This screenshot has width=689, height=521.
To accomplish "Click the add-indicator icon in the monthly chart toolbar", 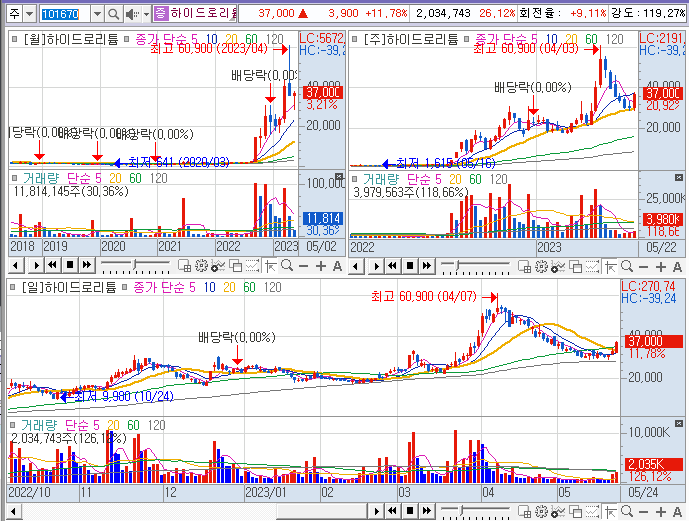I will (x=218, y=266).
